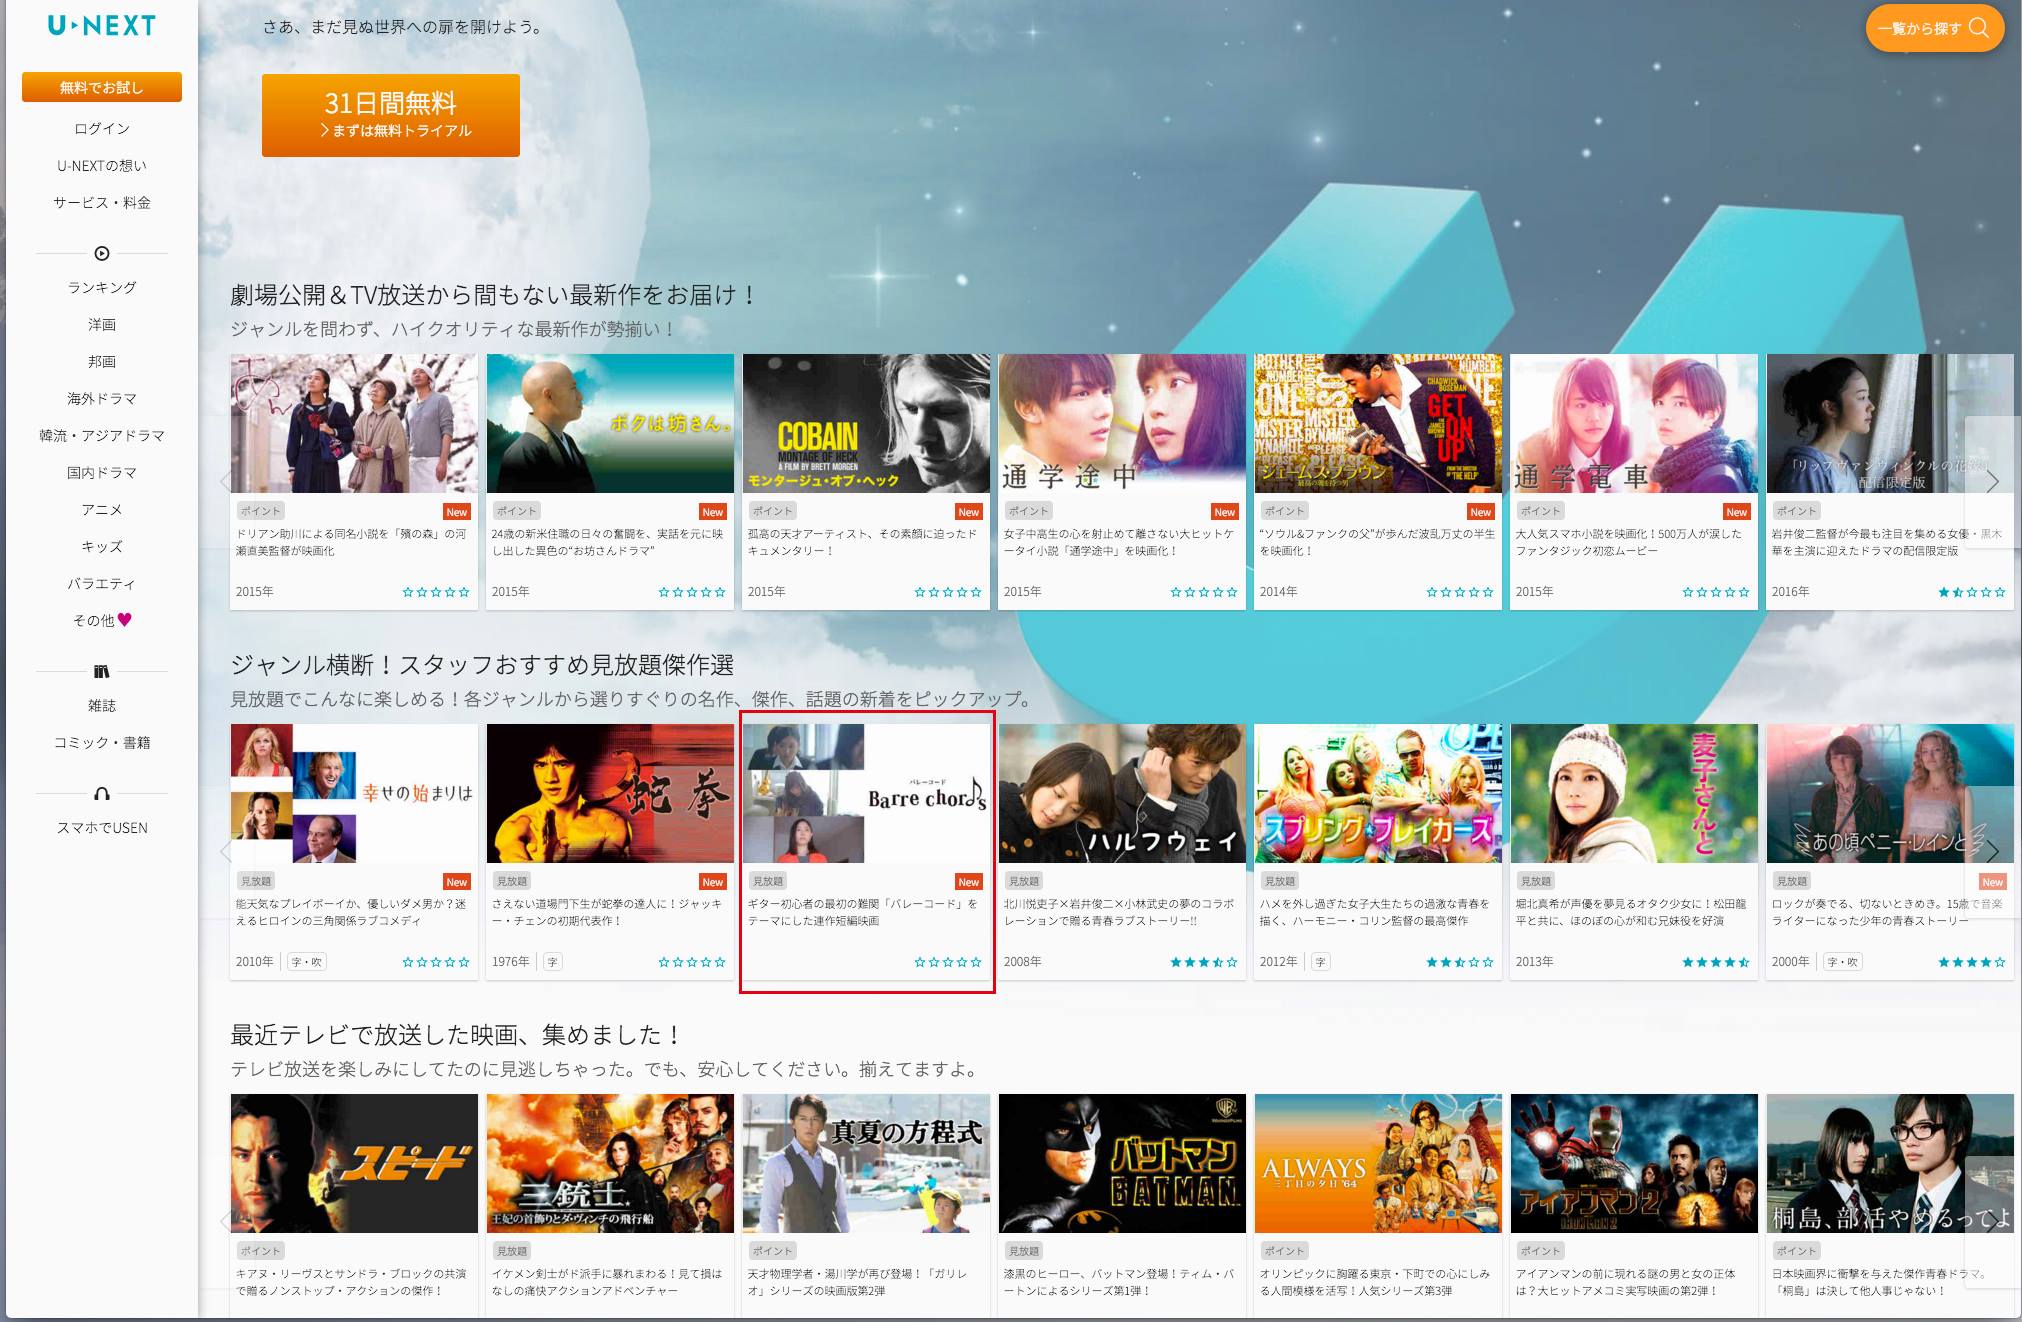Click the star rating on ハルフウェイ card
Screen dimensions: 2022x1322
point(1204,962)
